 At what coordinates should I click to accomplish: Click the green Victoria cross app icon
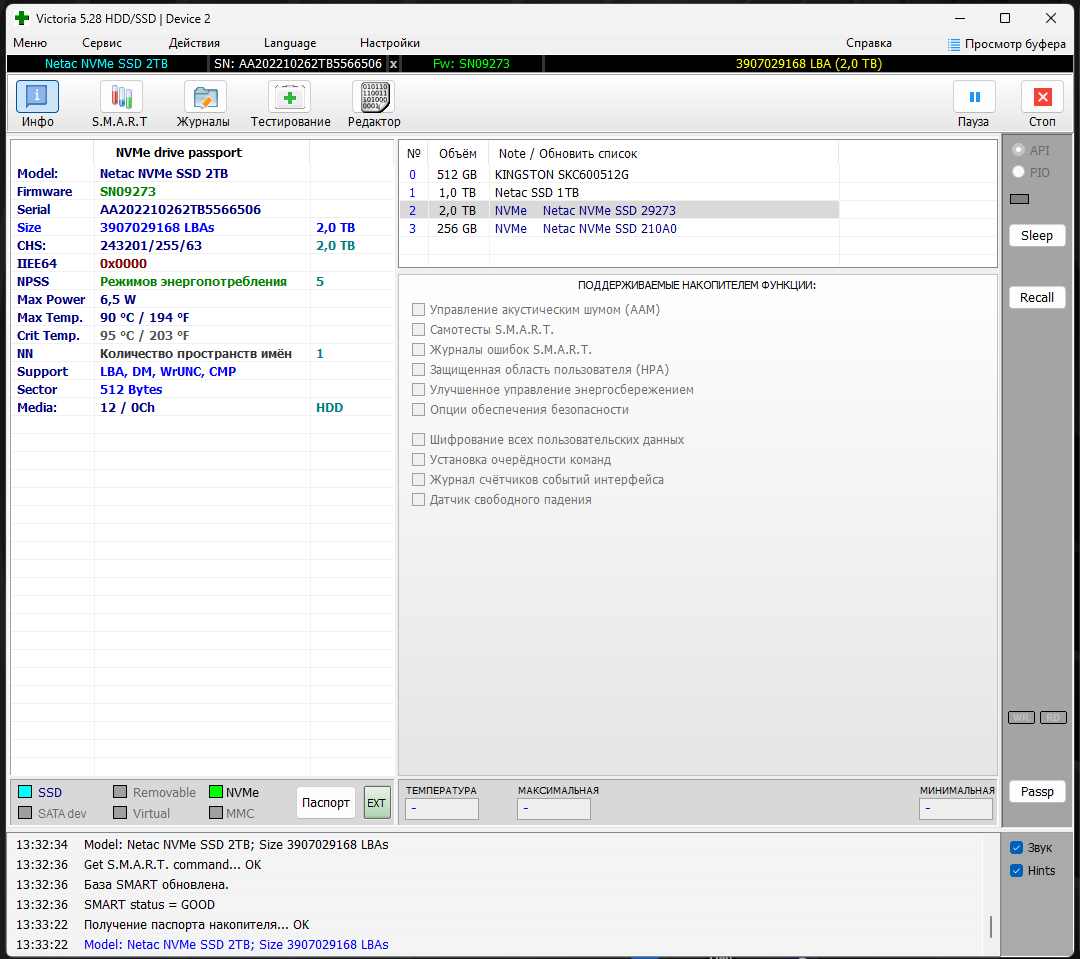click(22, 18)
